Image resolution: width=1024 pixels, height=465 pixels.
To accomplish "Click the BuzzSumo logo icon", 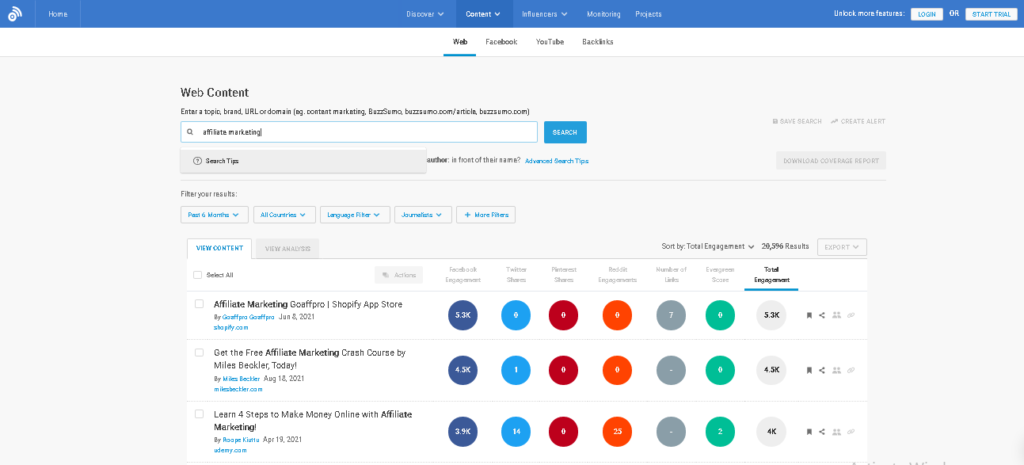I will click(15, 14).
